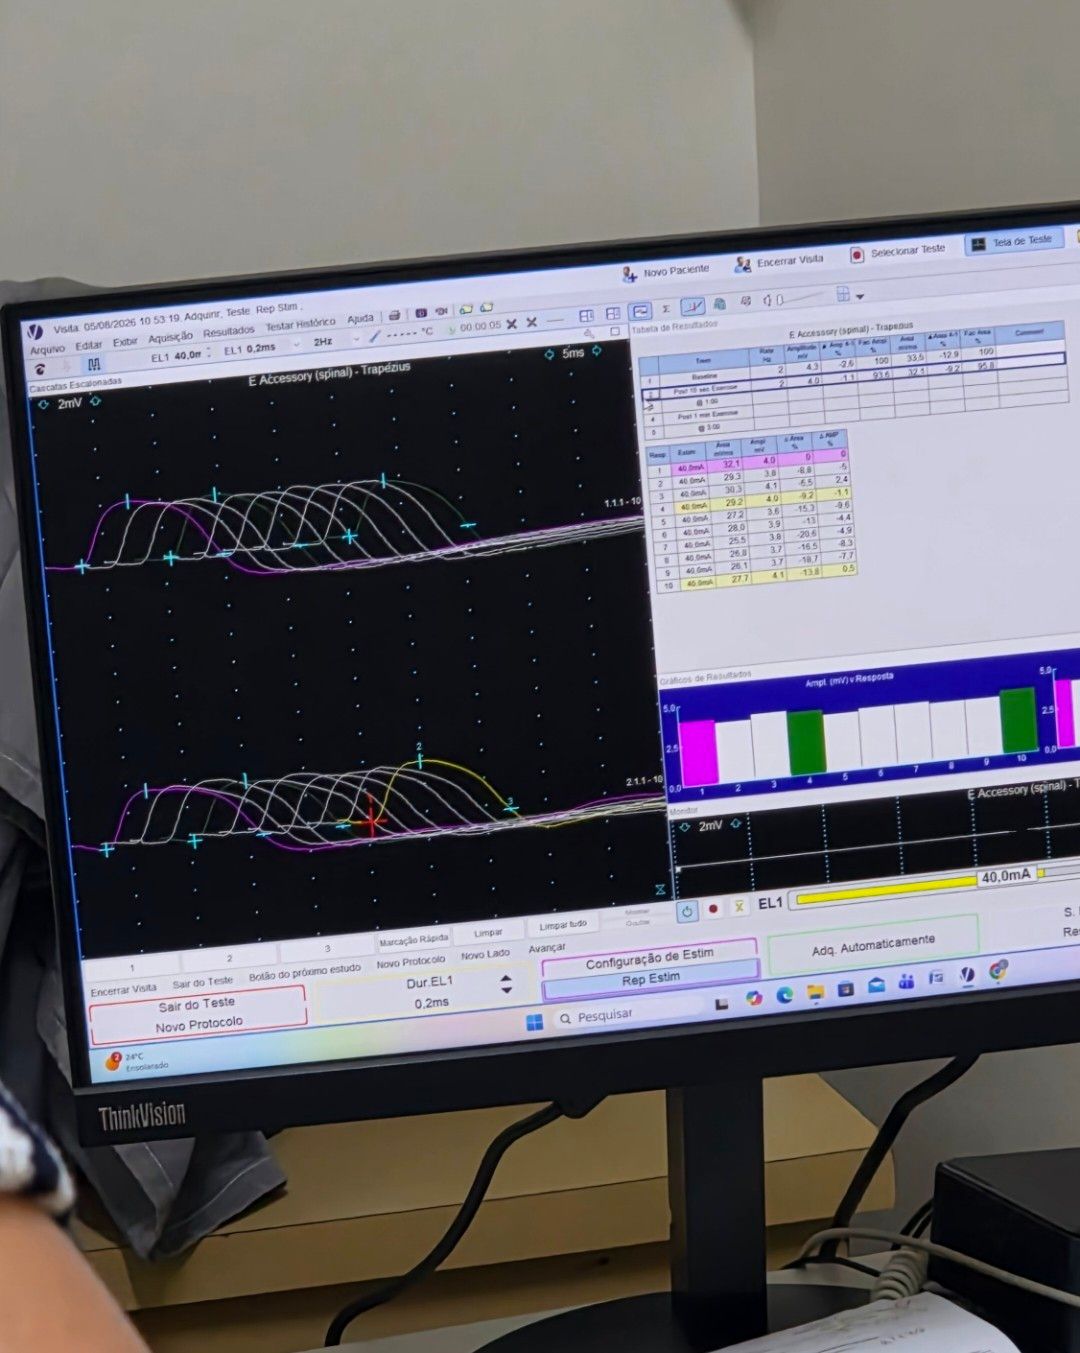Screen dimensions: 1080x1353
Task: Increase the 2mV gain arrow on the waveform
Action: point(96,401)
